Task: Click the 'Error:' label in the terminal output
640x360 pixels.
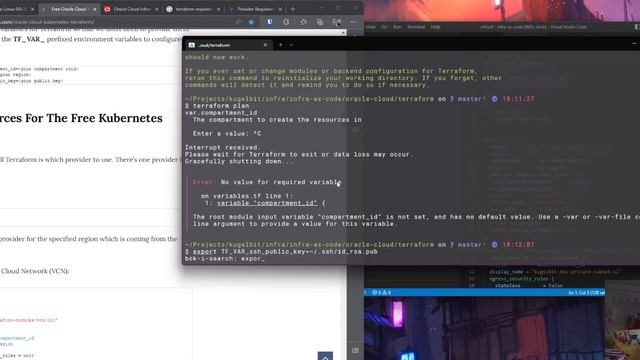Action: (204, 182)
